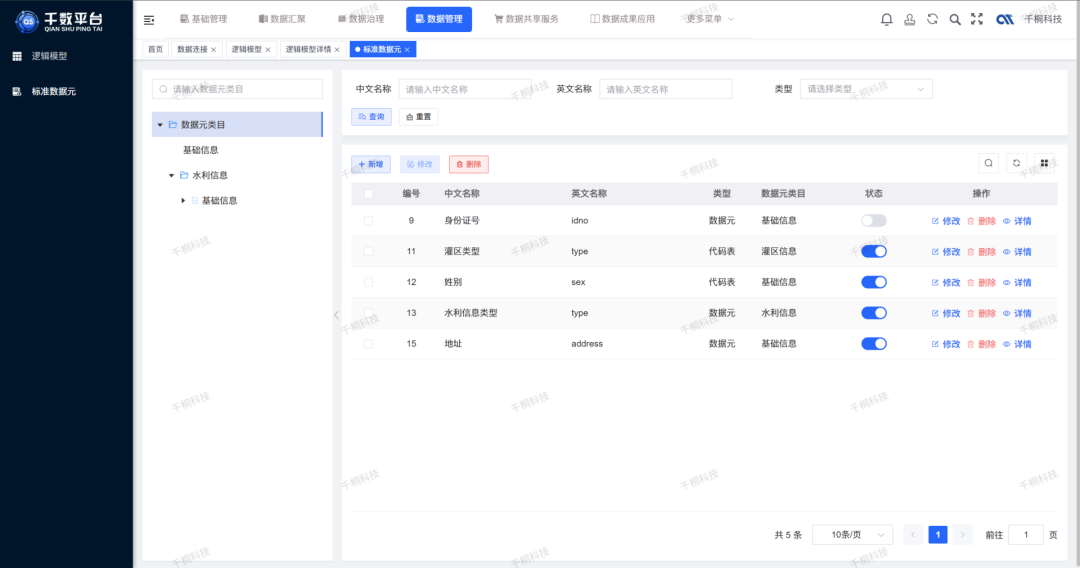
Task: Focus the 英文名称 input field
Action: pyautogui.click(x=665, y=89)
